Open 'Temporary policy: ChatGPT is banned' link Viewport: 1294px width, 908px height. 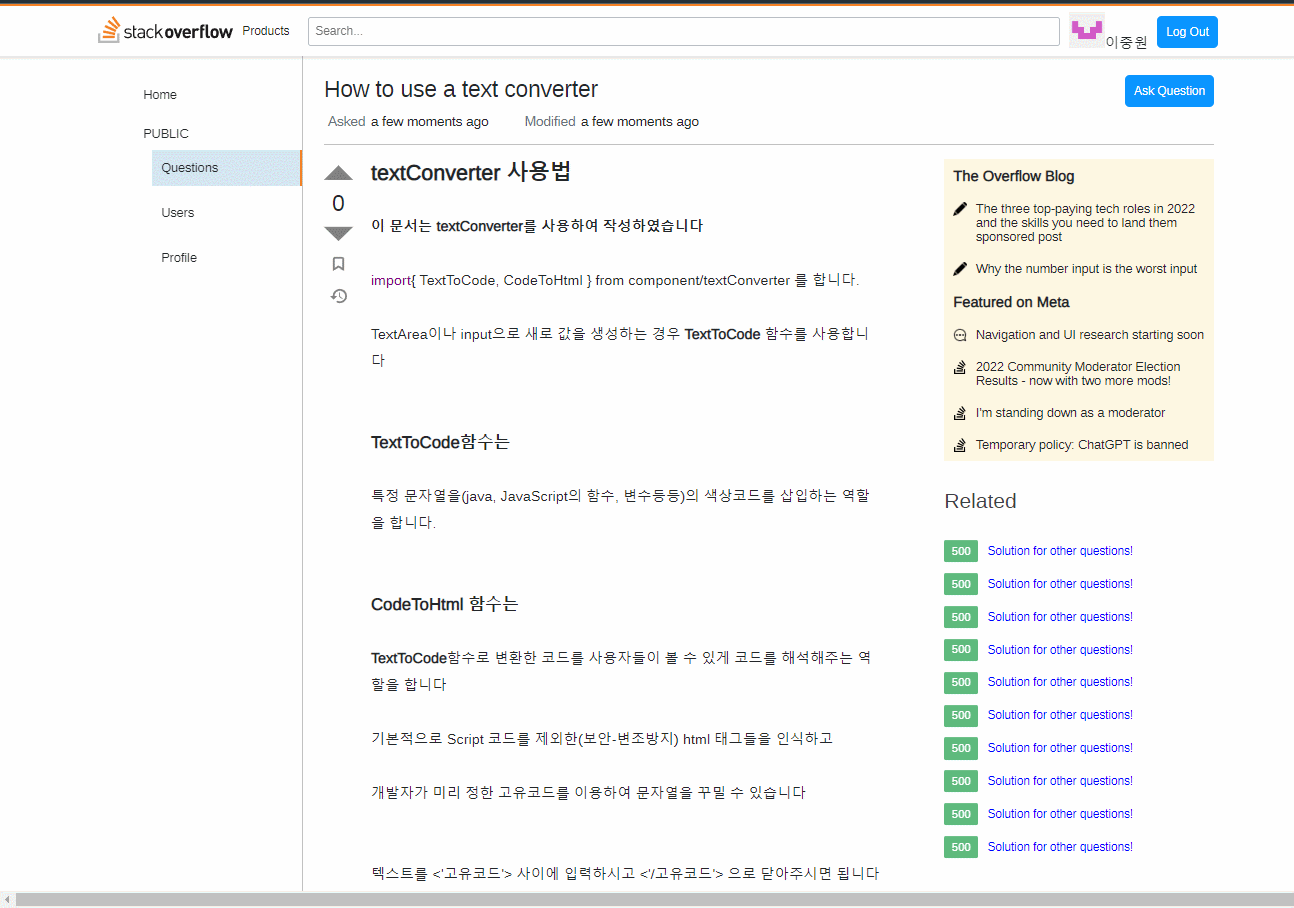[1082, 445]
